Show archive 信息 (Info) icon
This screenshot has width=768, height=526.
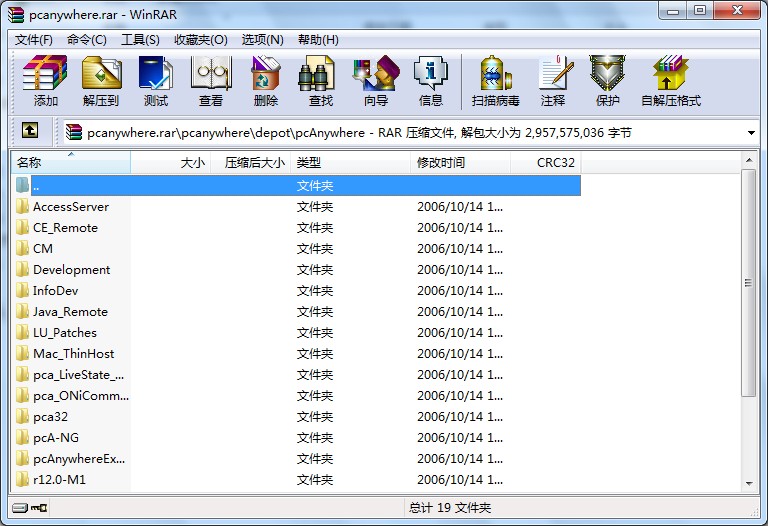tap(431, 73)
